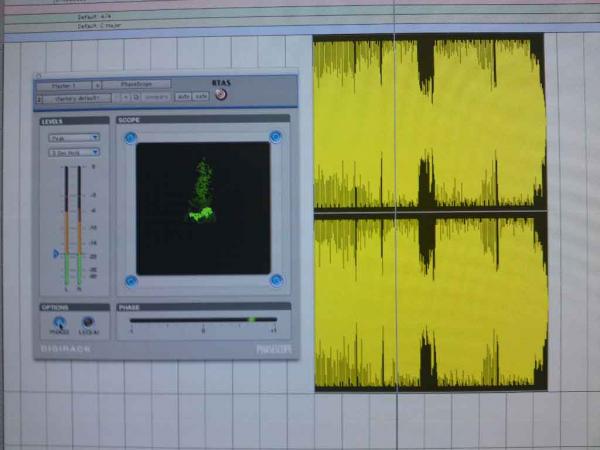The width and height of the screenshot is (600, 450).
Task: Click the bottom-right blue scope corner button
Action: click(x=276, y=280)
